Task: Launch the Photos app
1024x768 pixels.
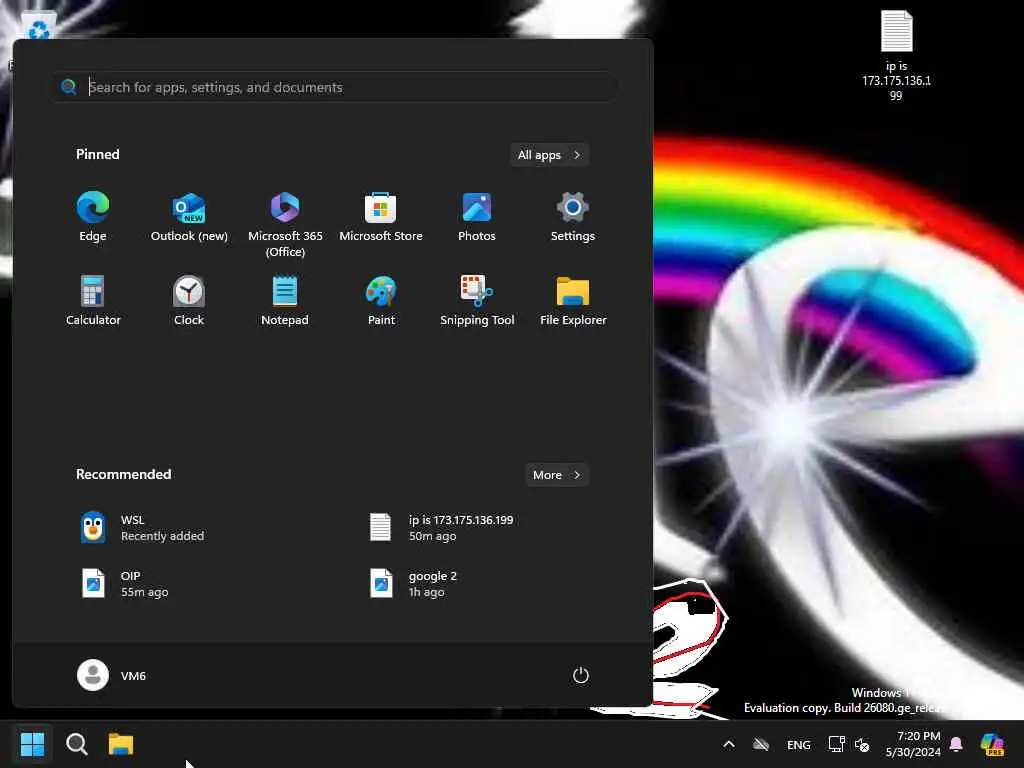Action: coord(477,217)
